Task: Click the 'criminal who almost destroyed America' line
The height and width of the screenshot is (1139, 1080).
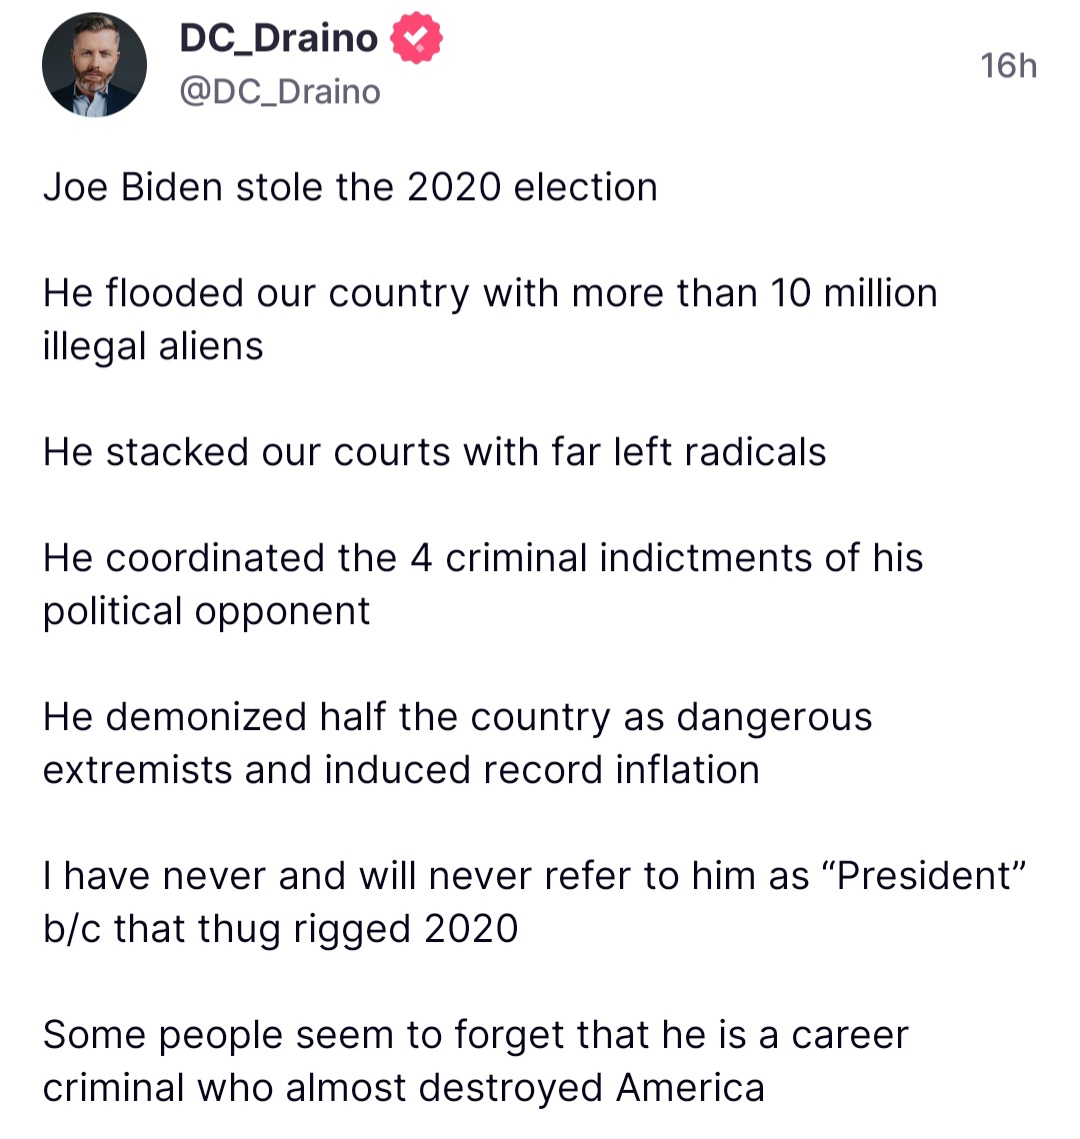Action: (x=404, y=1088)
